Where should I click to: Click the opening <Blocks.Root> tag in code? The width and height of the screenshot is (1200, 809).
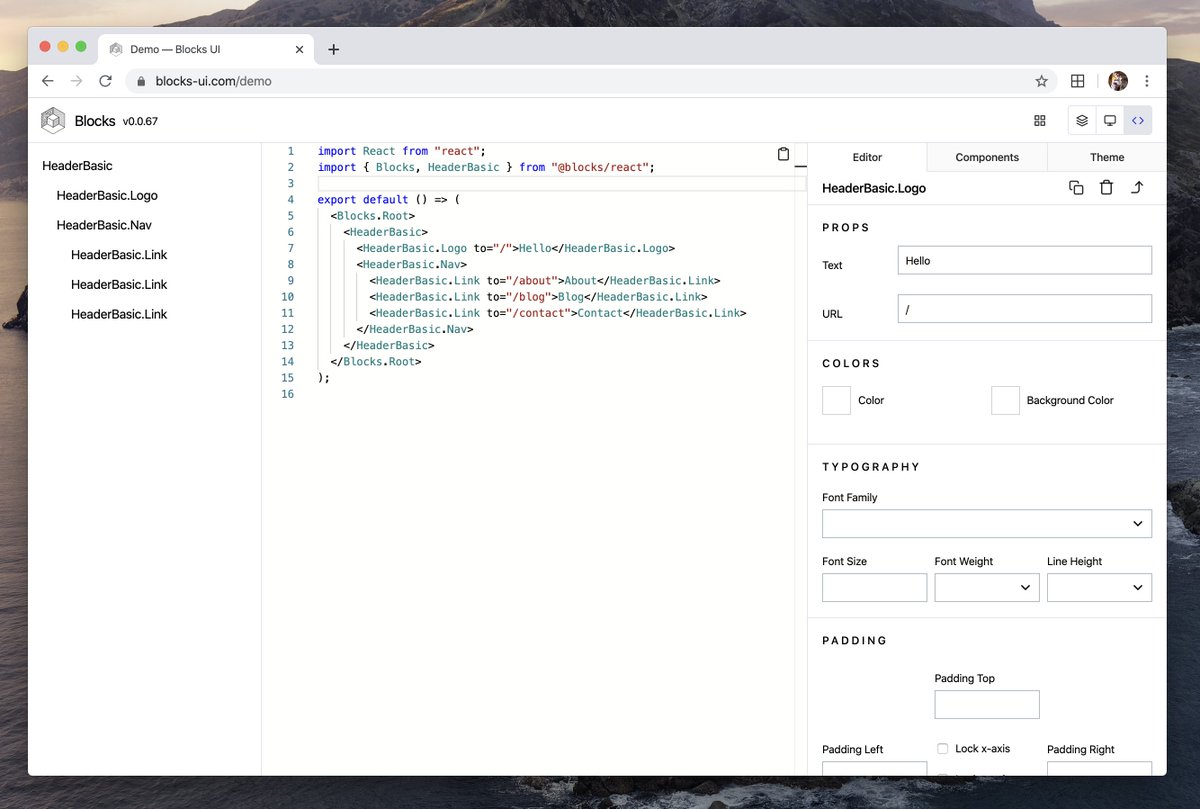pyautogui.click(x=372, y=216)
